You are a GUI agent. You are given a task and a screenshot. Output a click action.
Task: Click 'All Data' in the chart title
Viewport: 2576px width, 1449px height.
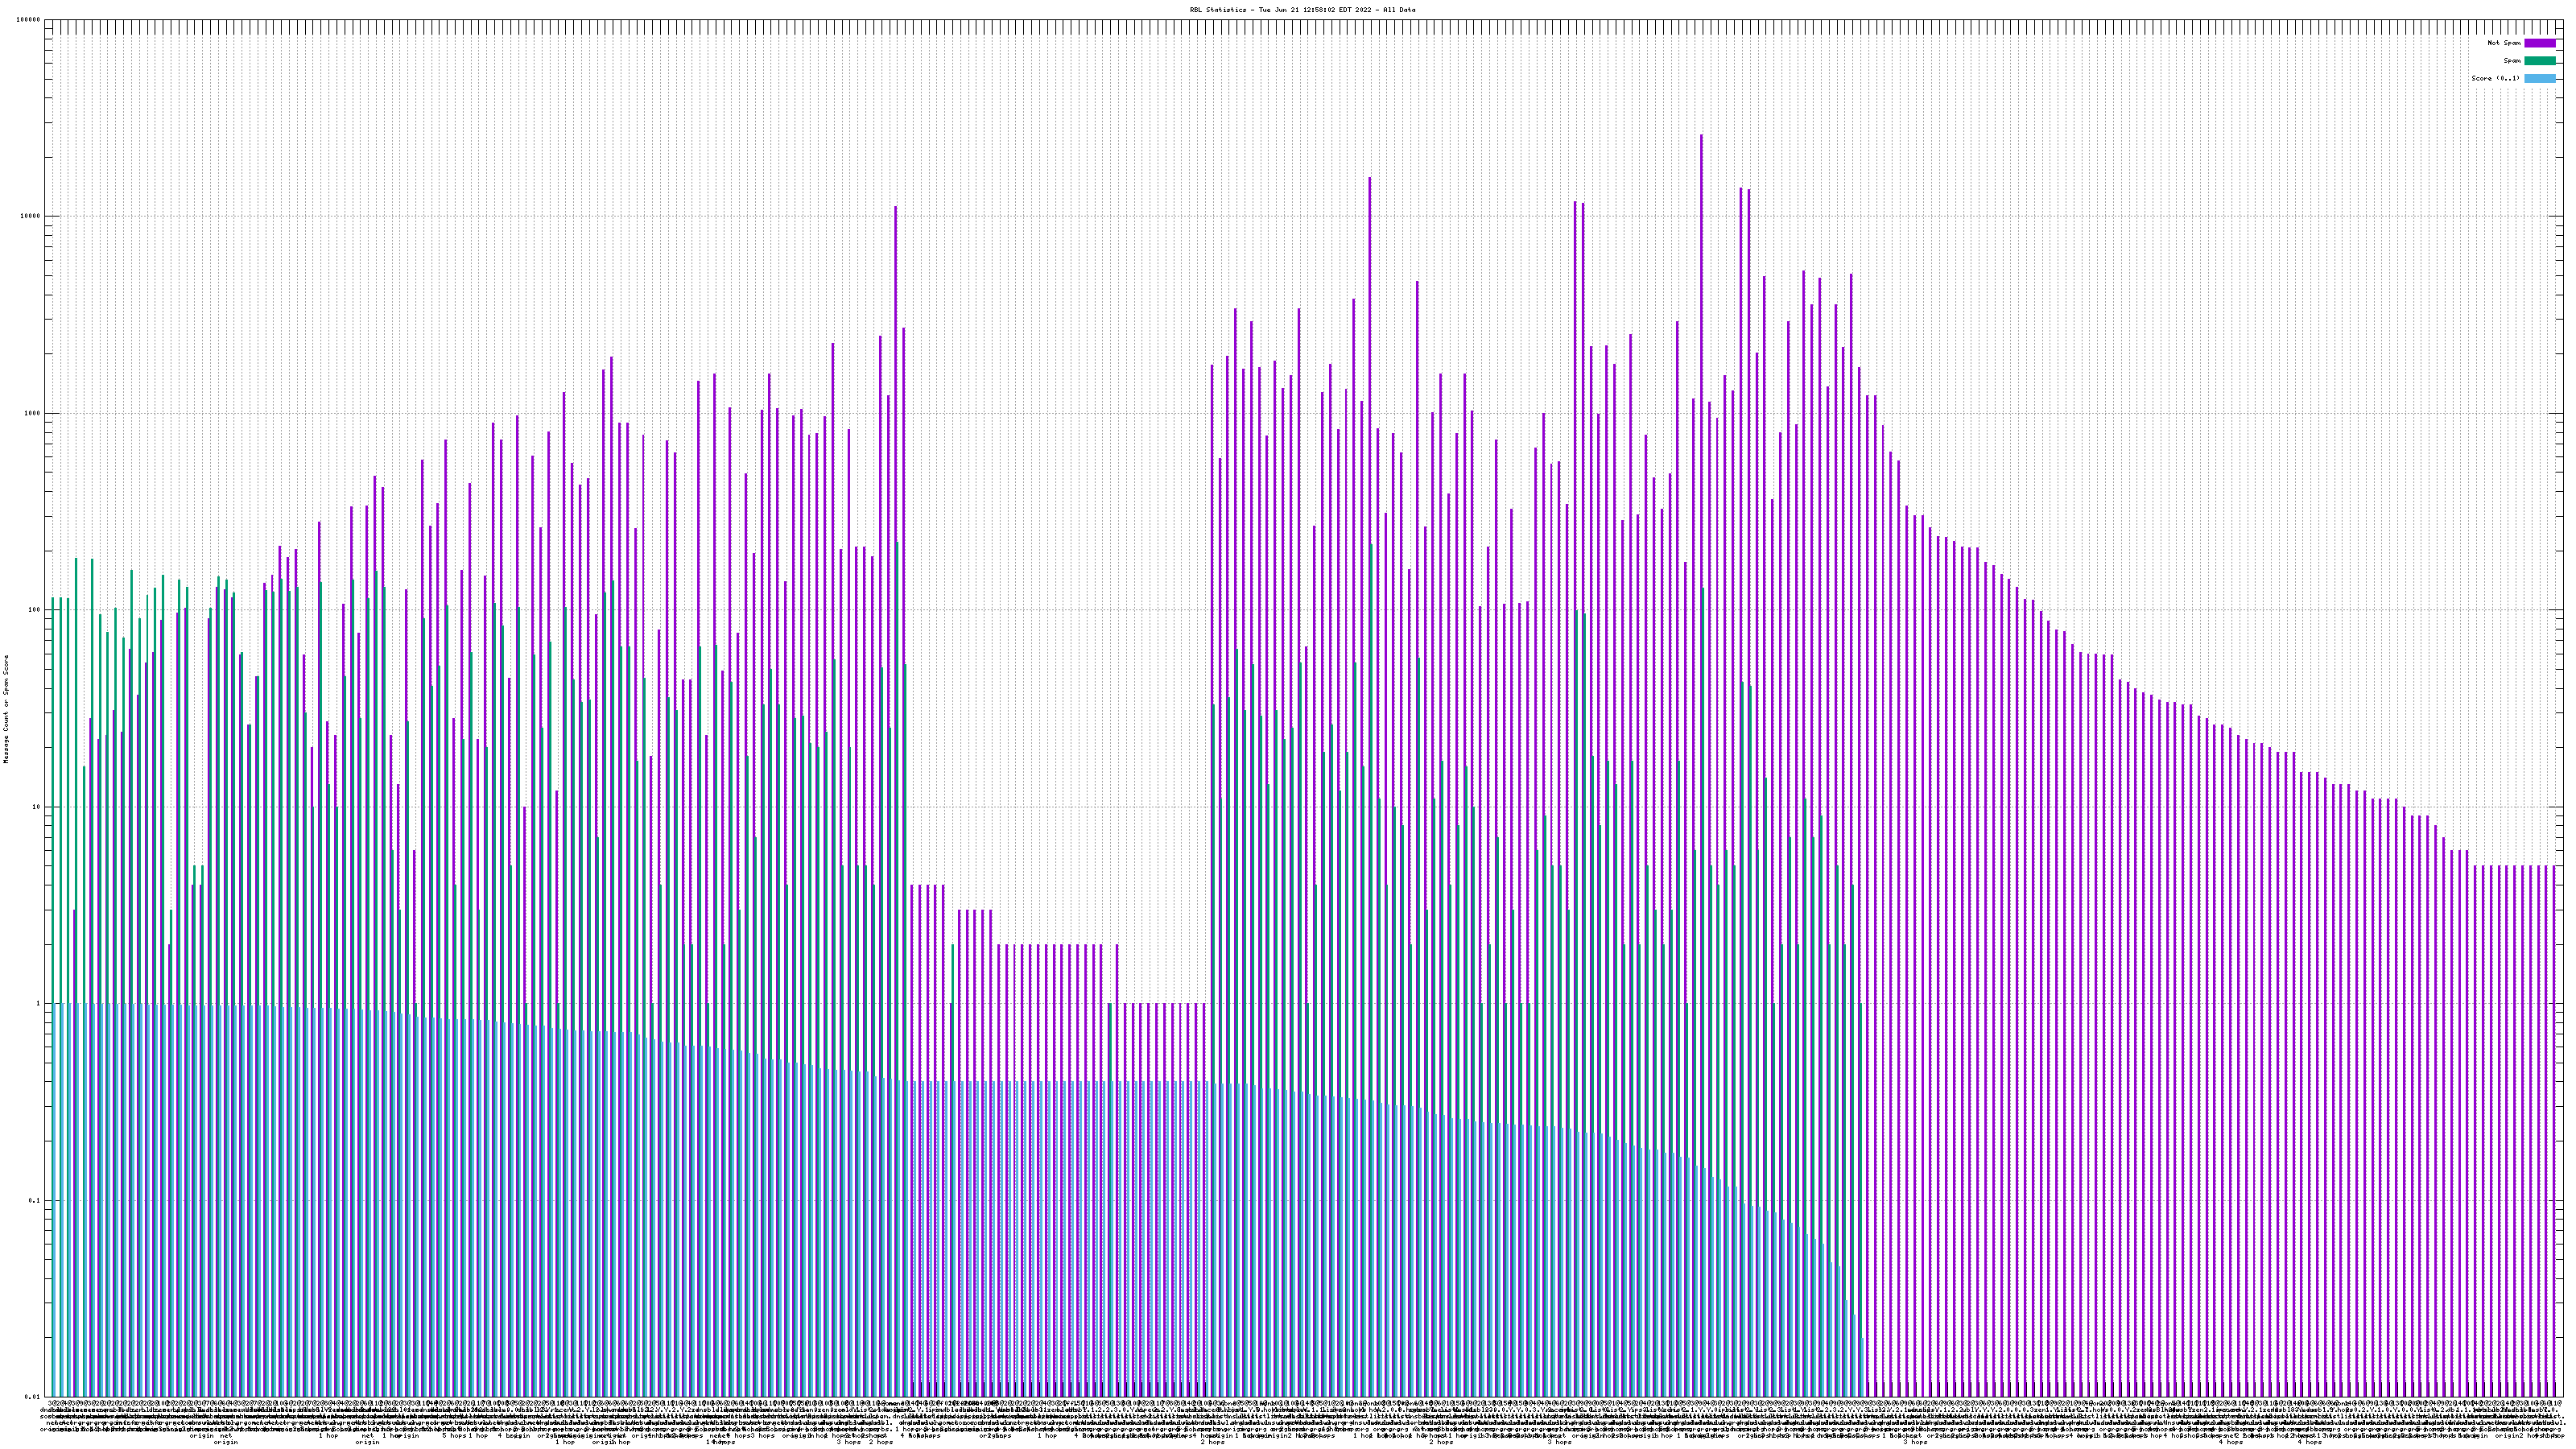coord(1399,10)
